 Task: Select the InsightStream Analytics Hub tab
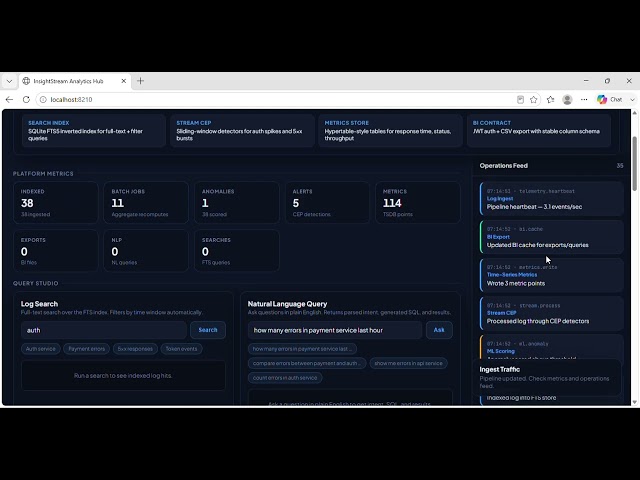coord(75,81)
